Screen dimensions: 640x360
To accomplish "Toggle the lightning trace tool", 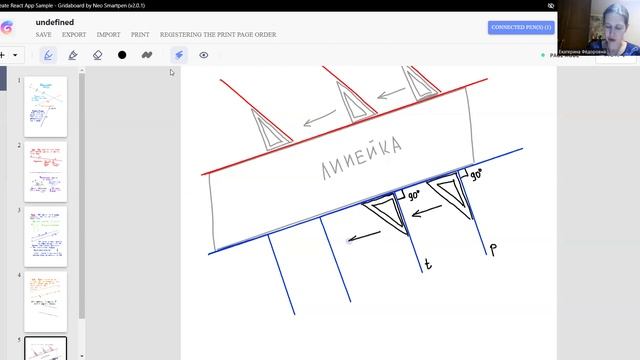I will [x=179, y=55].
